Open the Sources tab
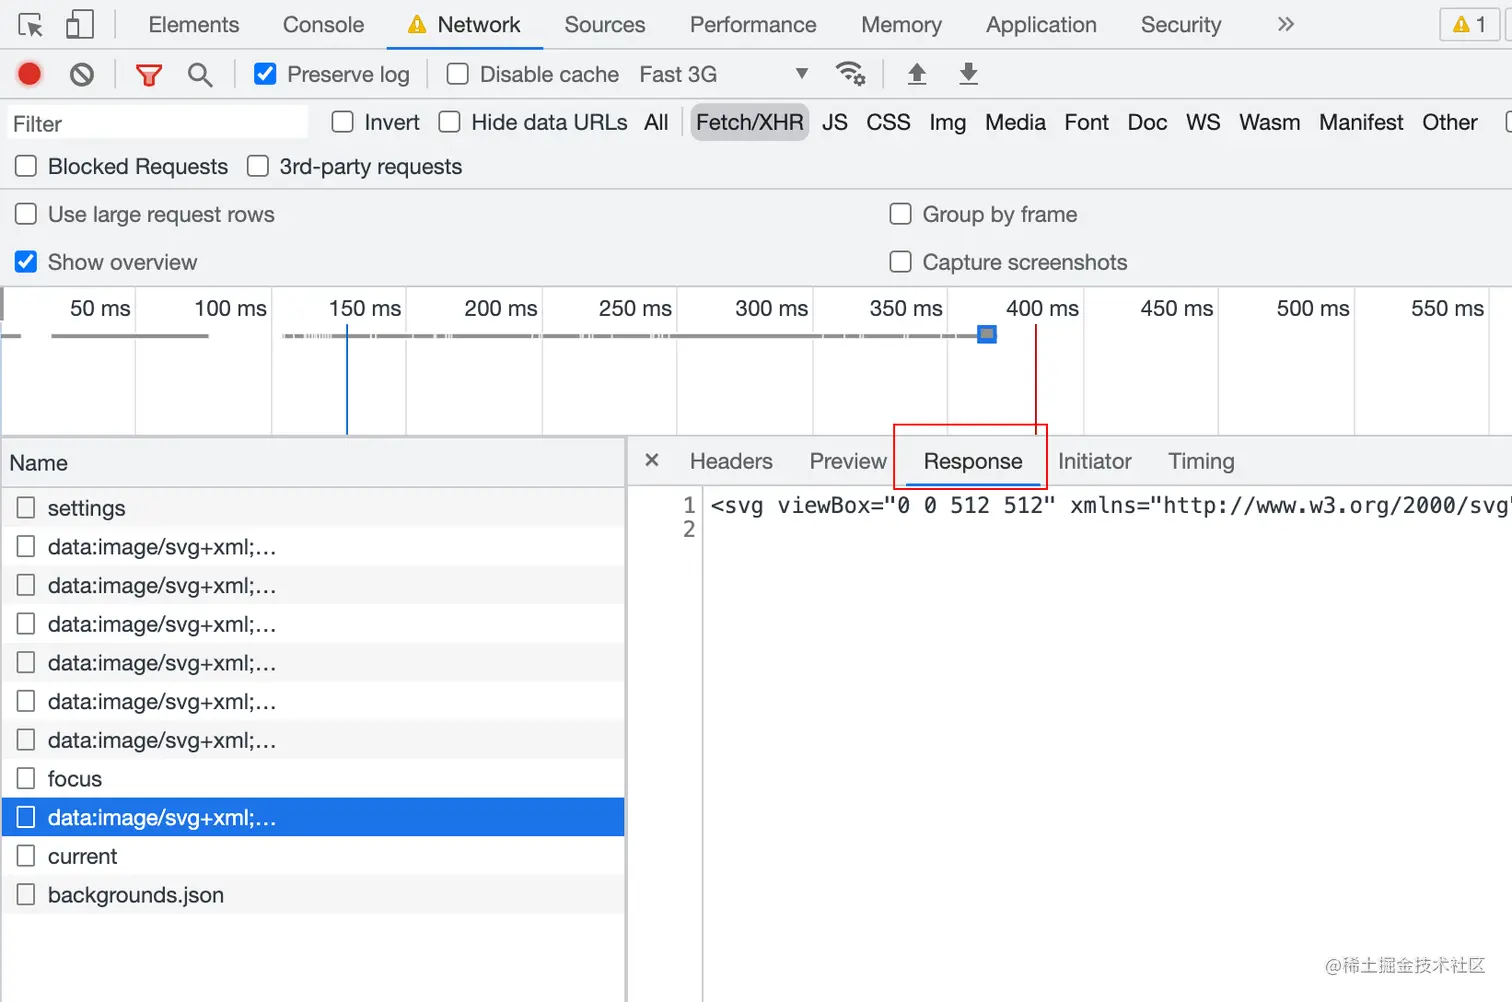The image size is (1512, 1002). point(605,25)
